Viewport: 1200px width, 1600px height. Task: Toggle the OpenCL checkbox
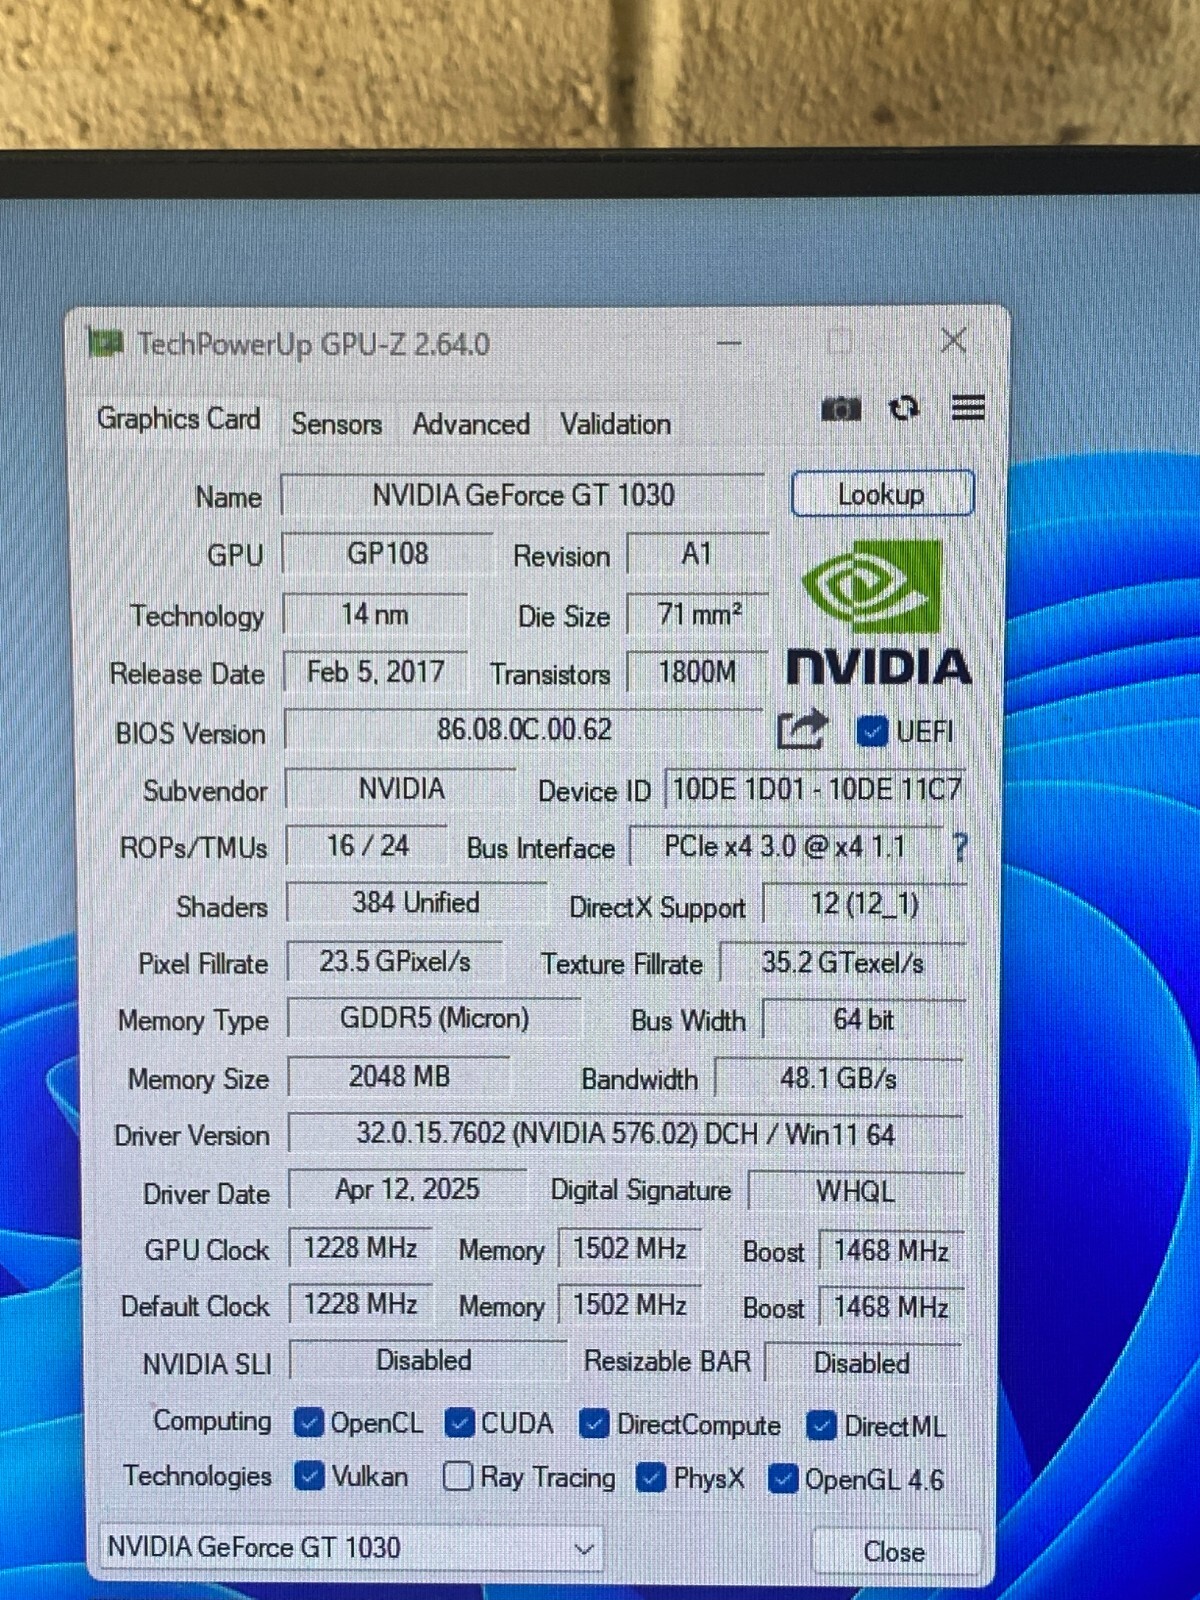pos(309,1422)
